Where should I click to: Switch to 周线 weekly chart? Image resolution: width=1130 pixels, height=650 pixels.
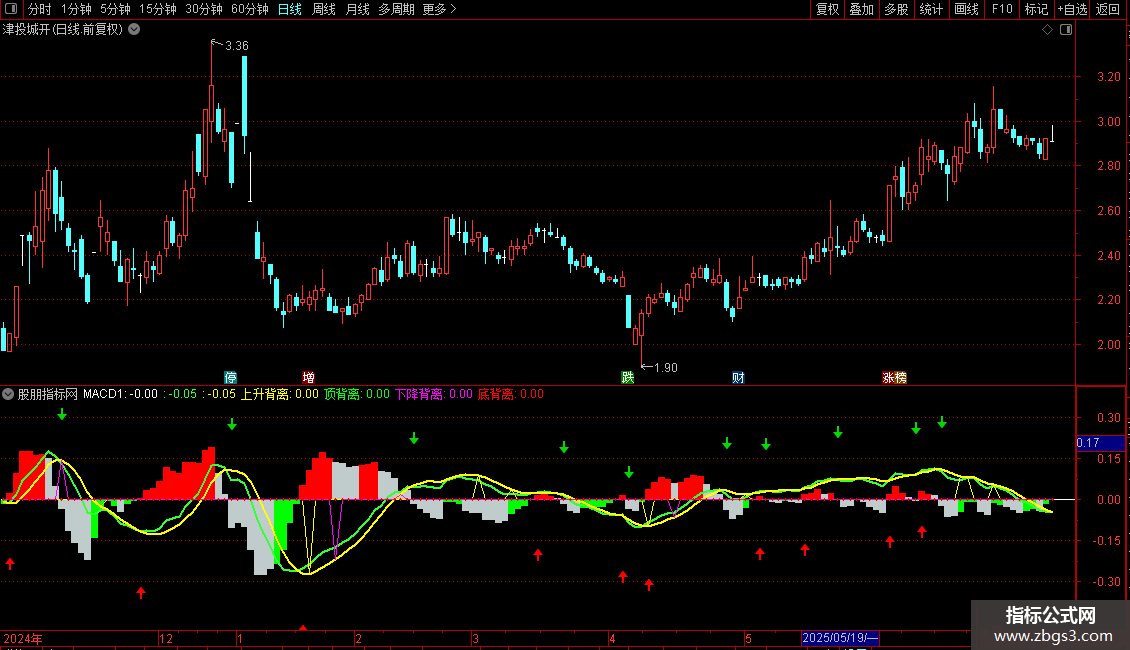tap(324, 9)
